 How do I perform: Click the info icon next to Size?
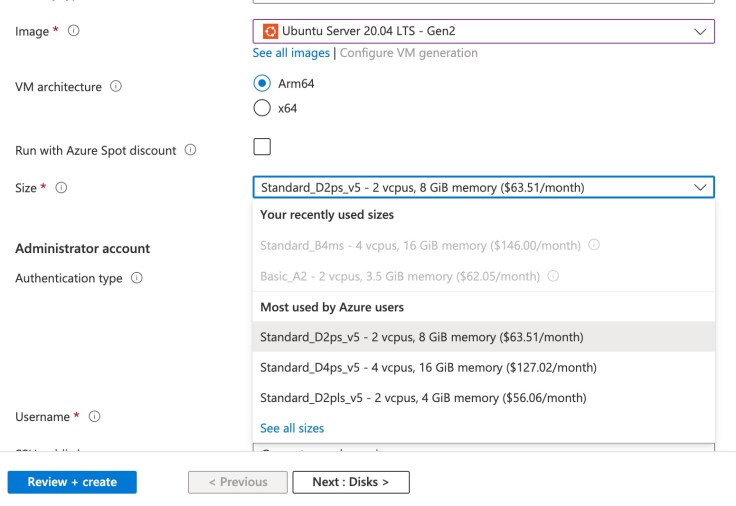point(61,188)
